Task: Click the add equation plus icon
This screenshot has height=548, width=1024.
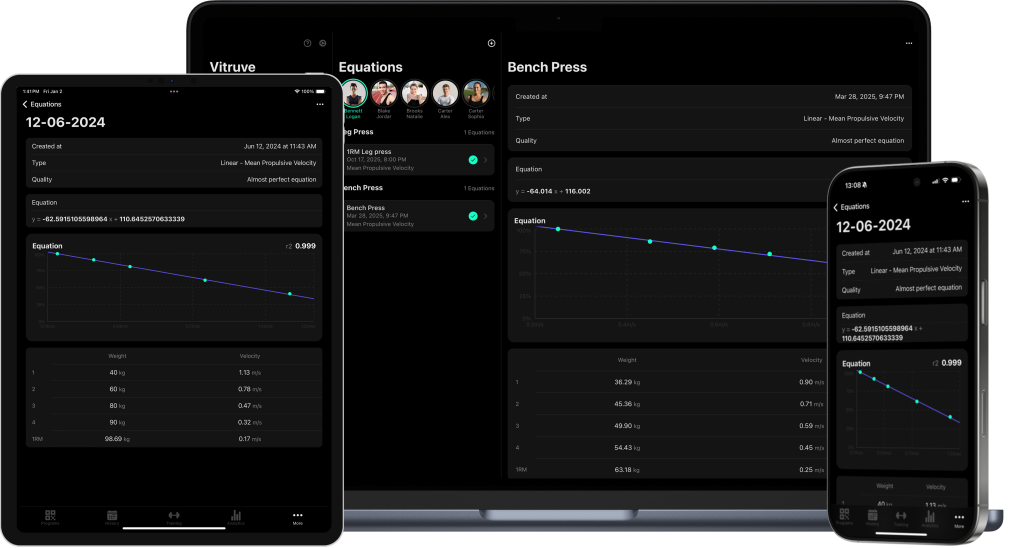Action: [x=491, y=43]
